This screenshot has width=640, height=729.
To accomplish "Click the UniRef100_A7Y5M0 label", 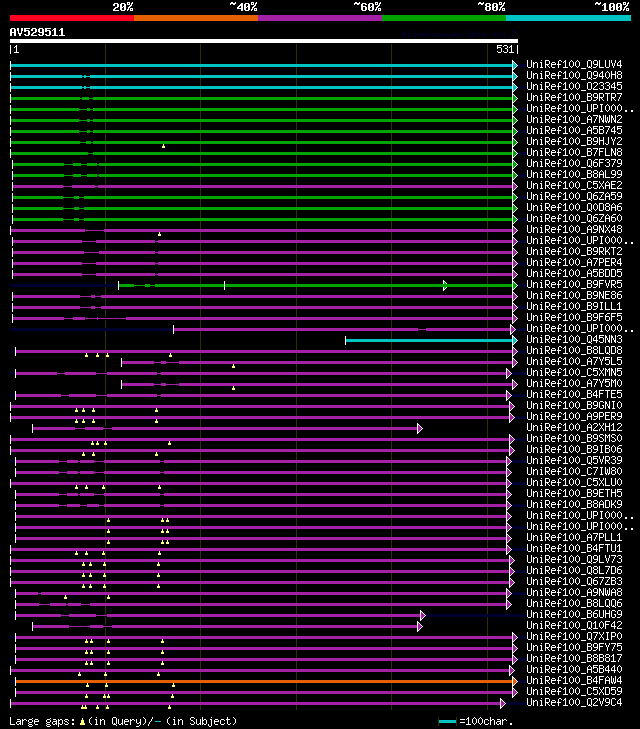I will coord(574,384).
